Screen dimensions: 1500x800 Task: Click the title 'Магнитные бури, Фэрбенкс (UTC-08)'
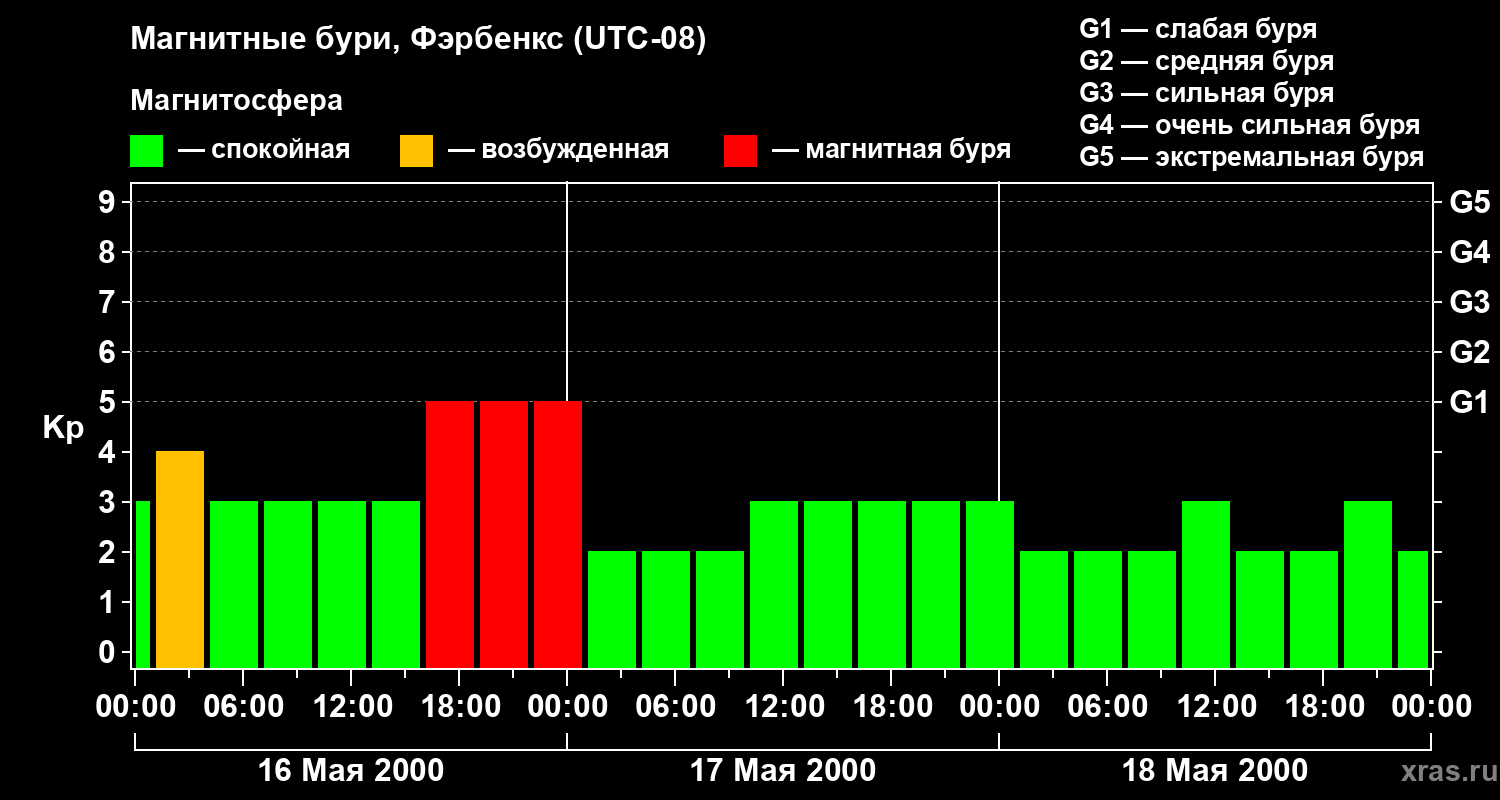click(x=419, y=40)
